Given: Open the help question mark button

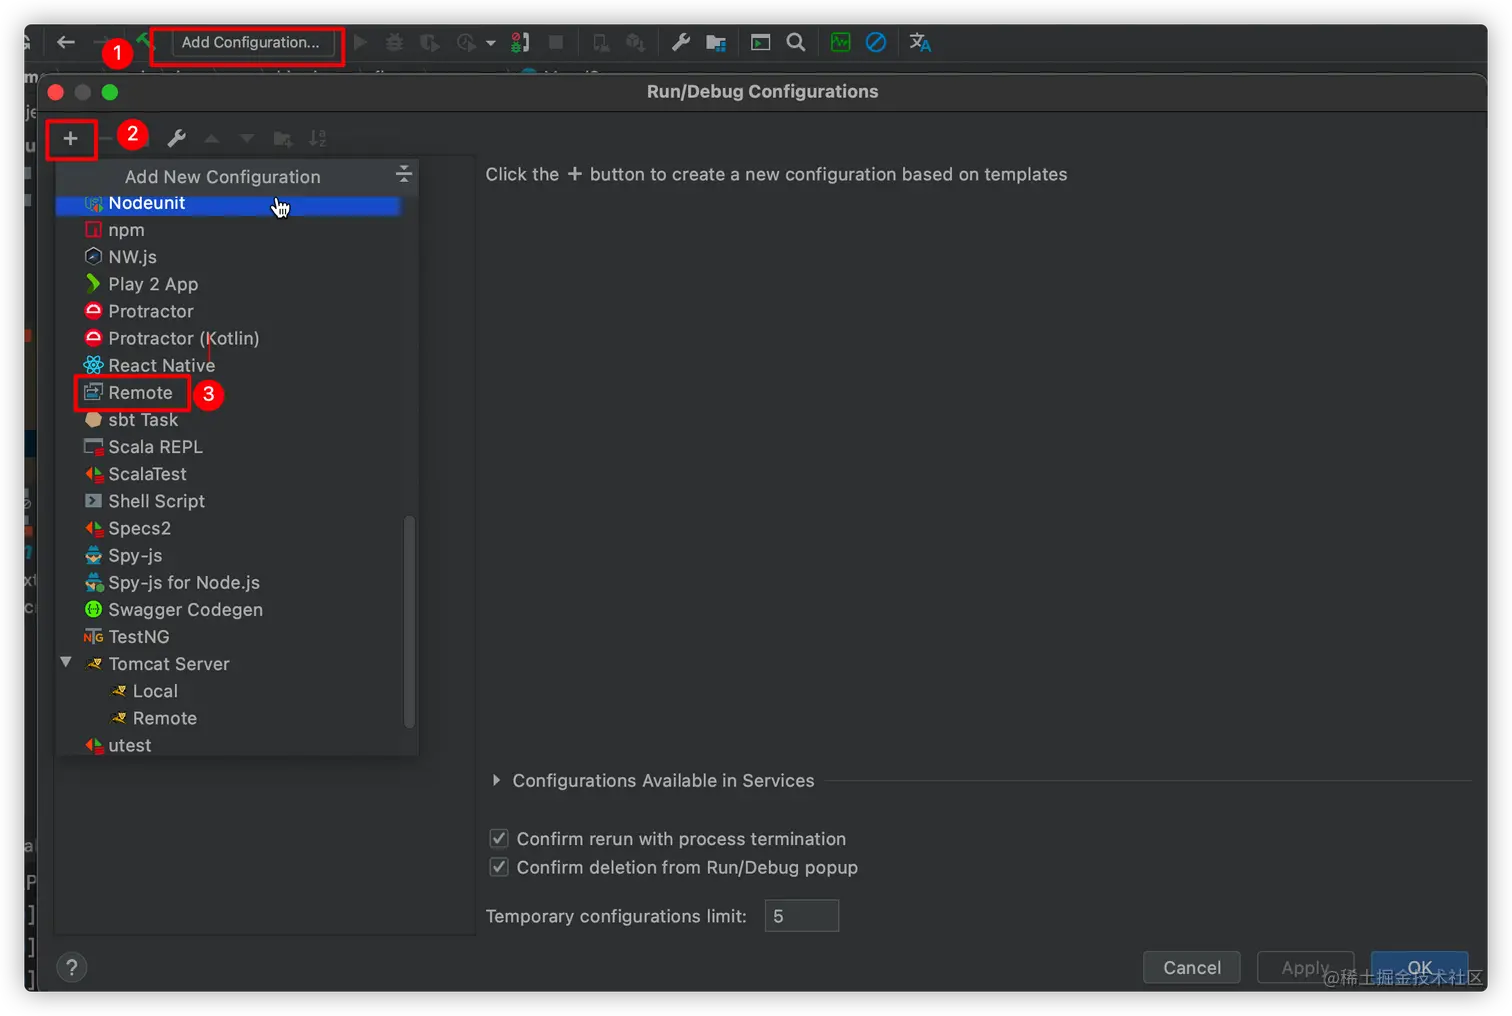Looking at the screenshot, I should click(71, 967).
